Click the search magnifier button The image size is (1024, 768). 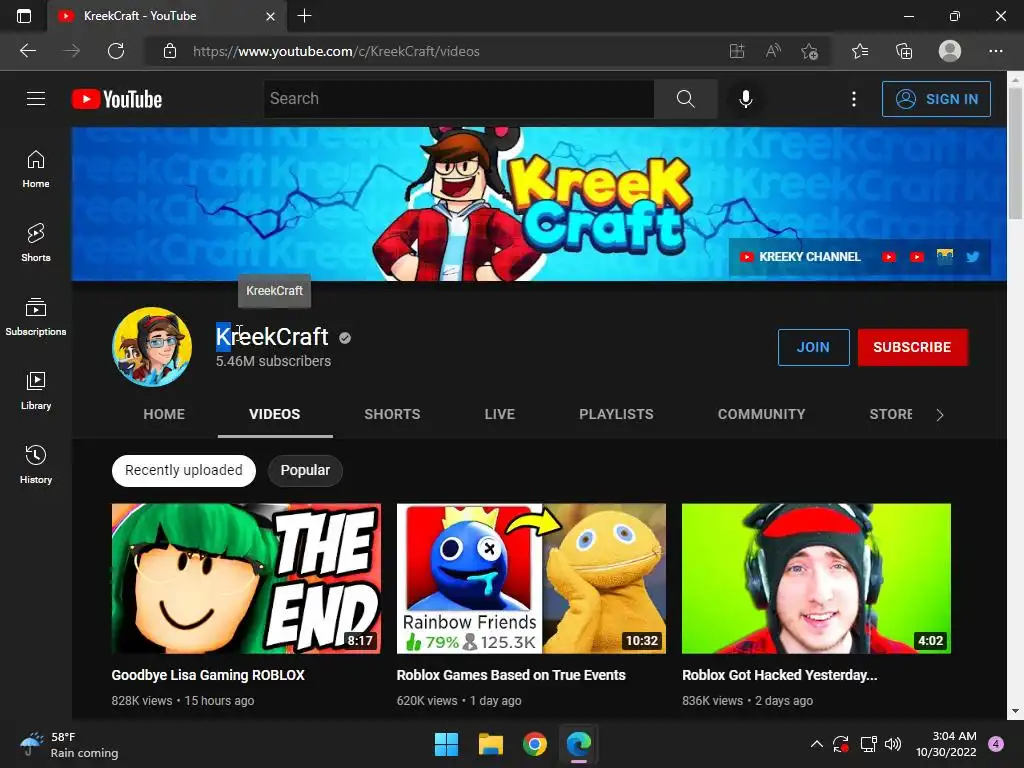coord(686,99)
